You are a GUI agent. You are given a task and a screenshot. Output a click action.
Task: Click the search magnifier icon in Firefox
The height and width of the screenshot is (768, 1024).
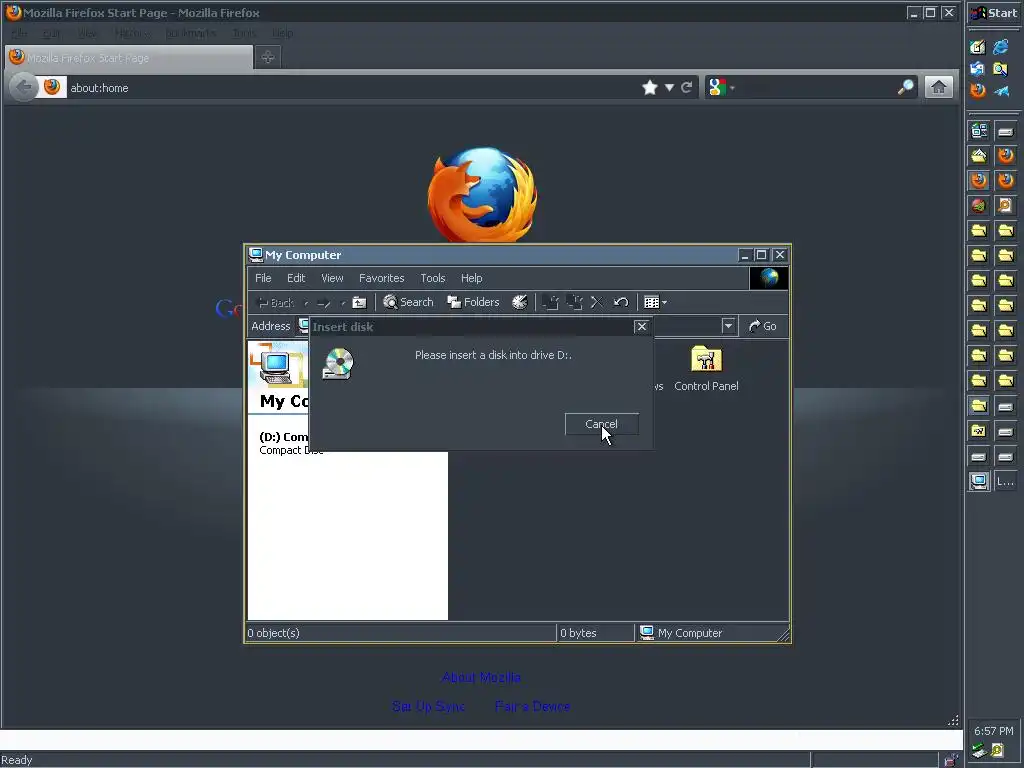(x=906, y=88)
